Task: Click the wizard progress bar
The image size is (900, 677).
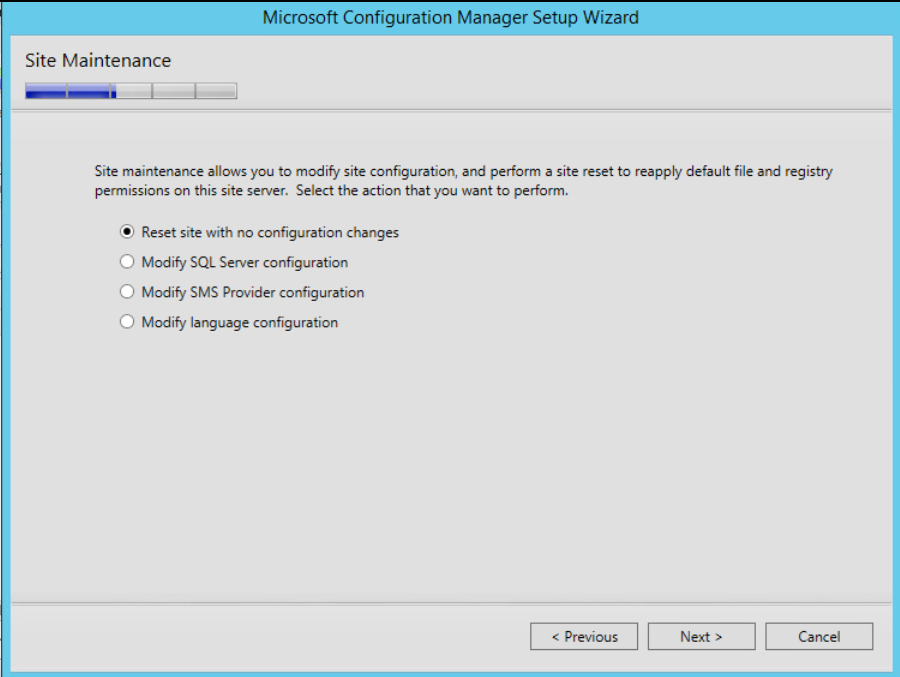Action: click(x=131, y=91)
